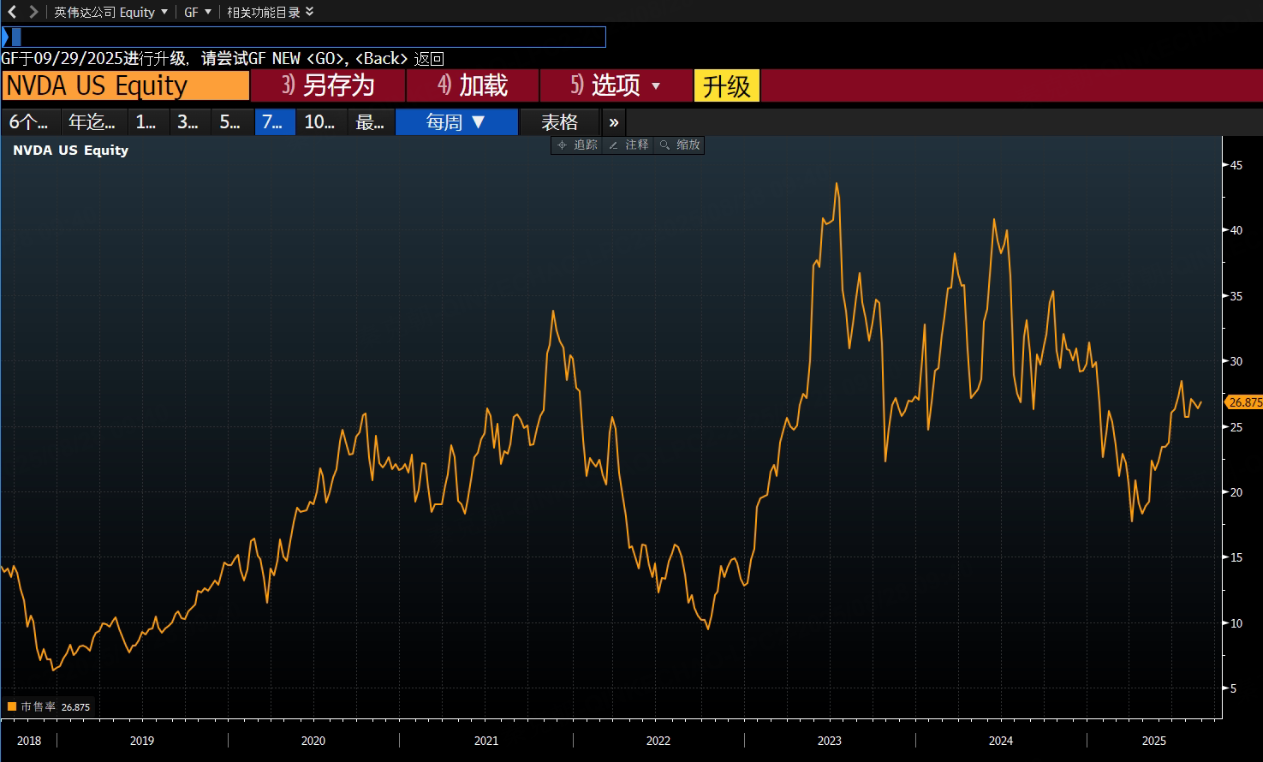Click the 2023 label on the time axis
This screenshot has height=762, width=1263.
coord(829,741)
